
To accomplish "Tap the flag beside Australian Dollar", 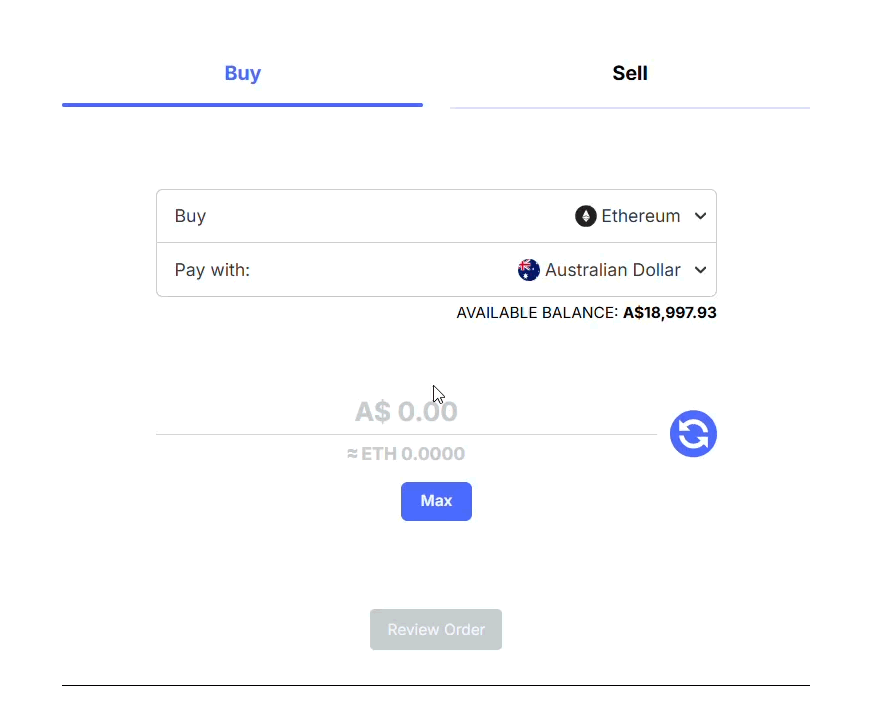I will click(528, 269).
